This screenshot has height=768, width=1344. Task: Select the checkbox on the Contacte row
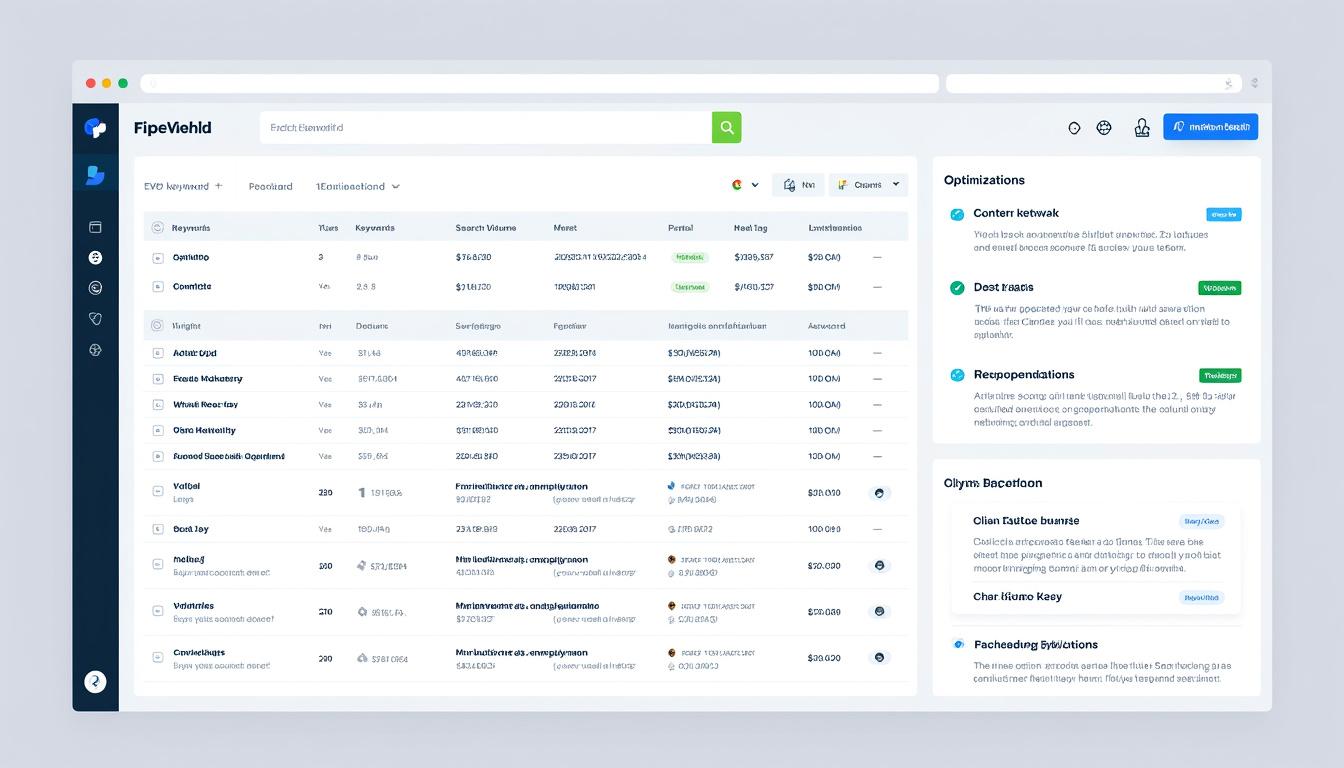[x=157, y=286]
